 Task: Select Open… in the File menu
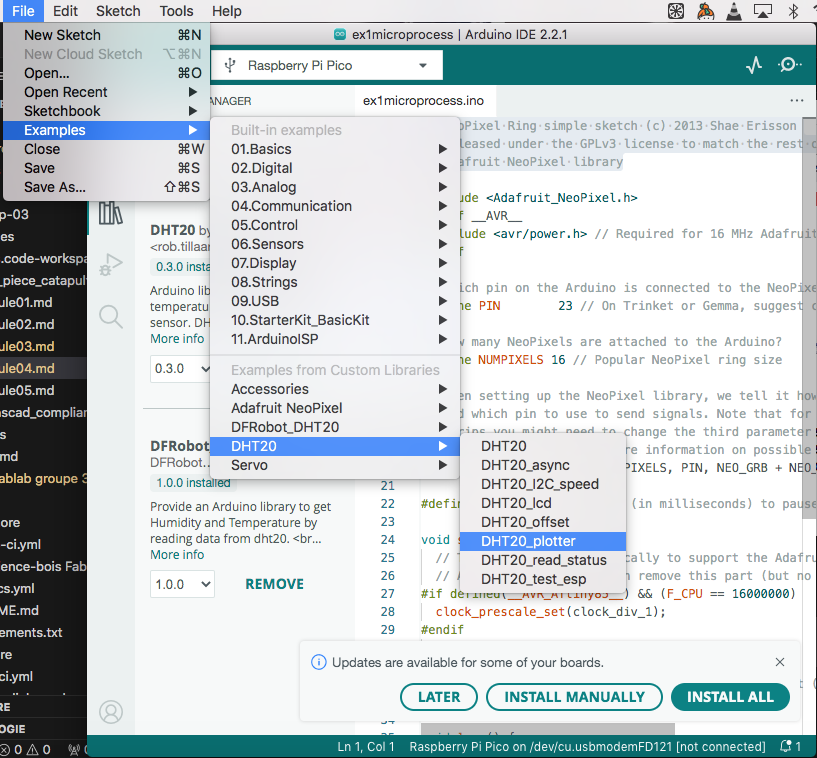[x=106, y=73]
